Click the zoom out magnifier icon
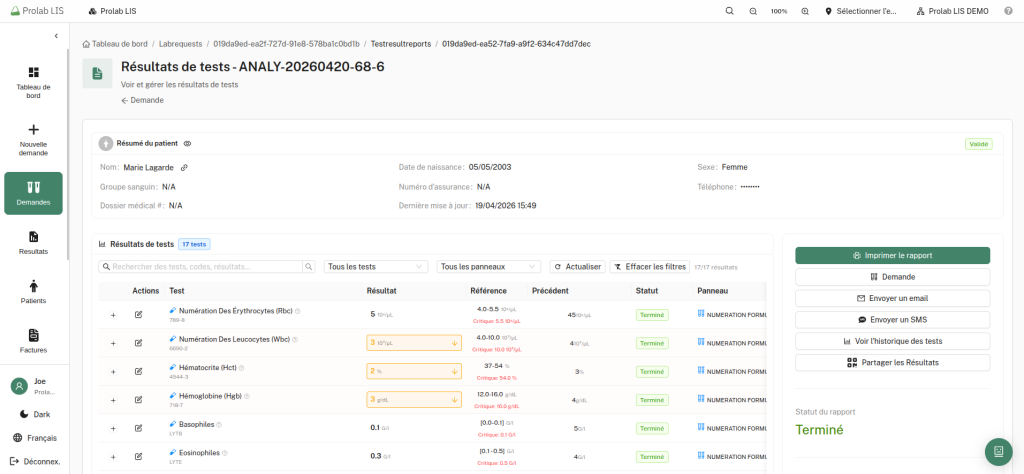The image size is (1024, 474). [753, 10]
